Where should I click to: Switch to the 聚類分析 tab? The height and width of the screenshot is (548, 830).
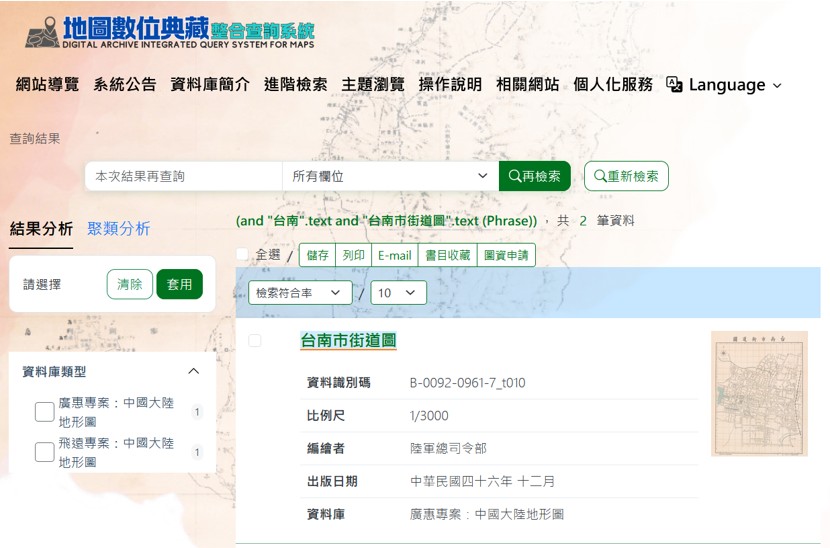[x=118, y=228]
